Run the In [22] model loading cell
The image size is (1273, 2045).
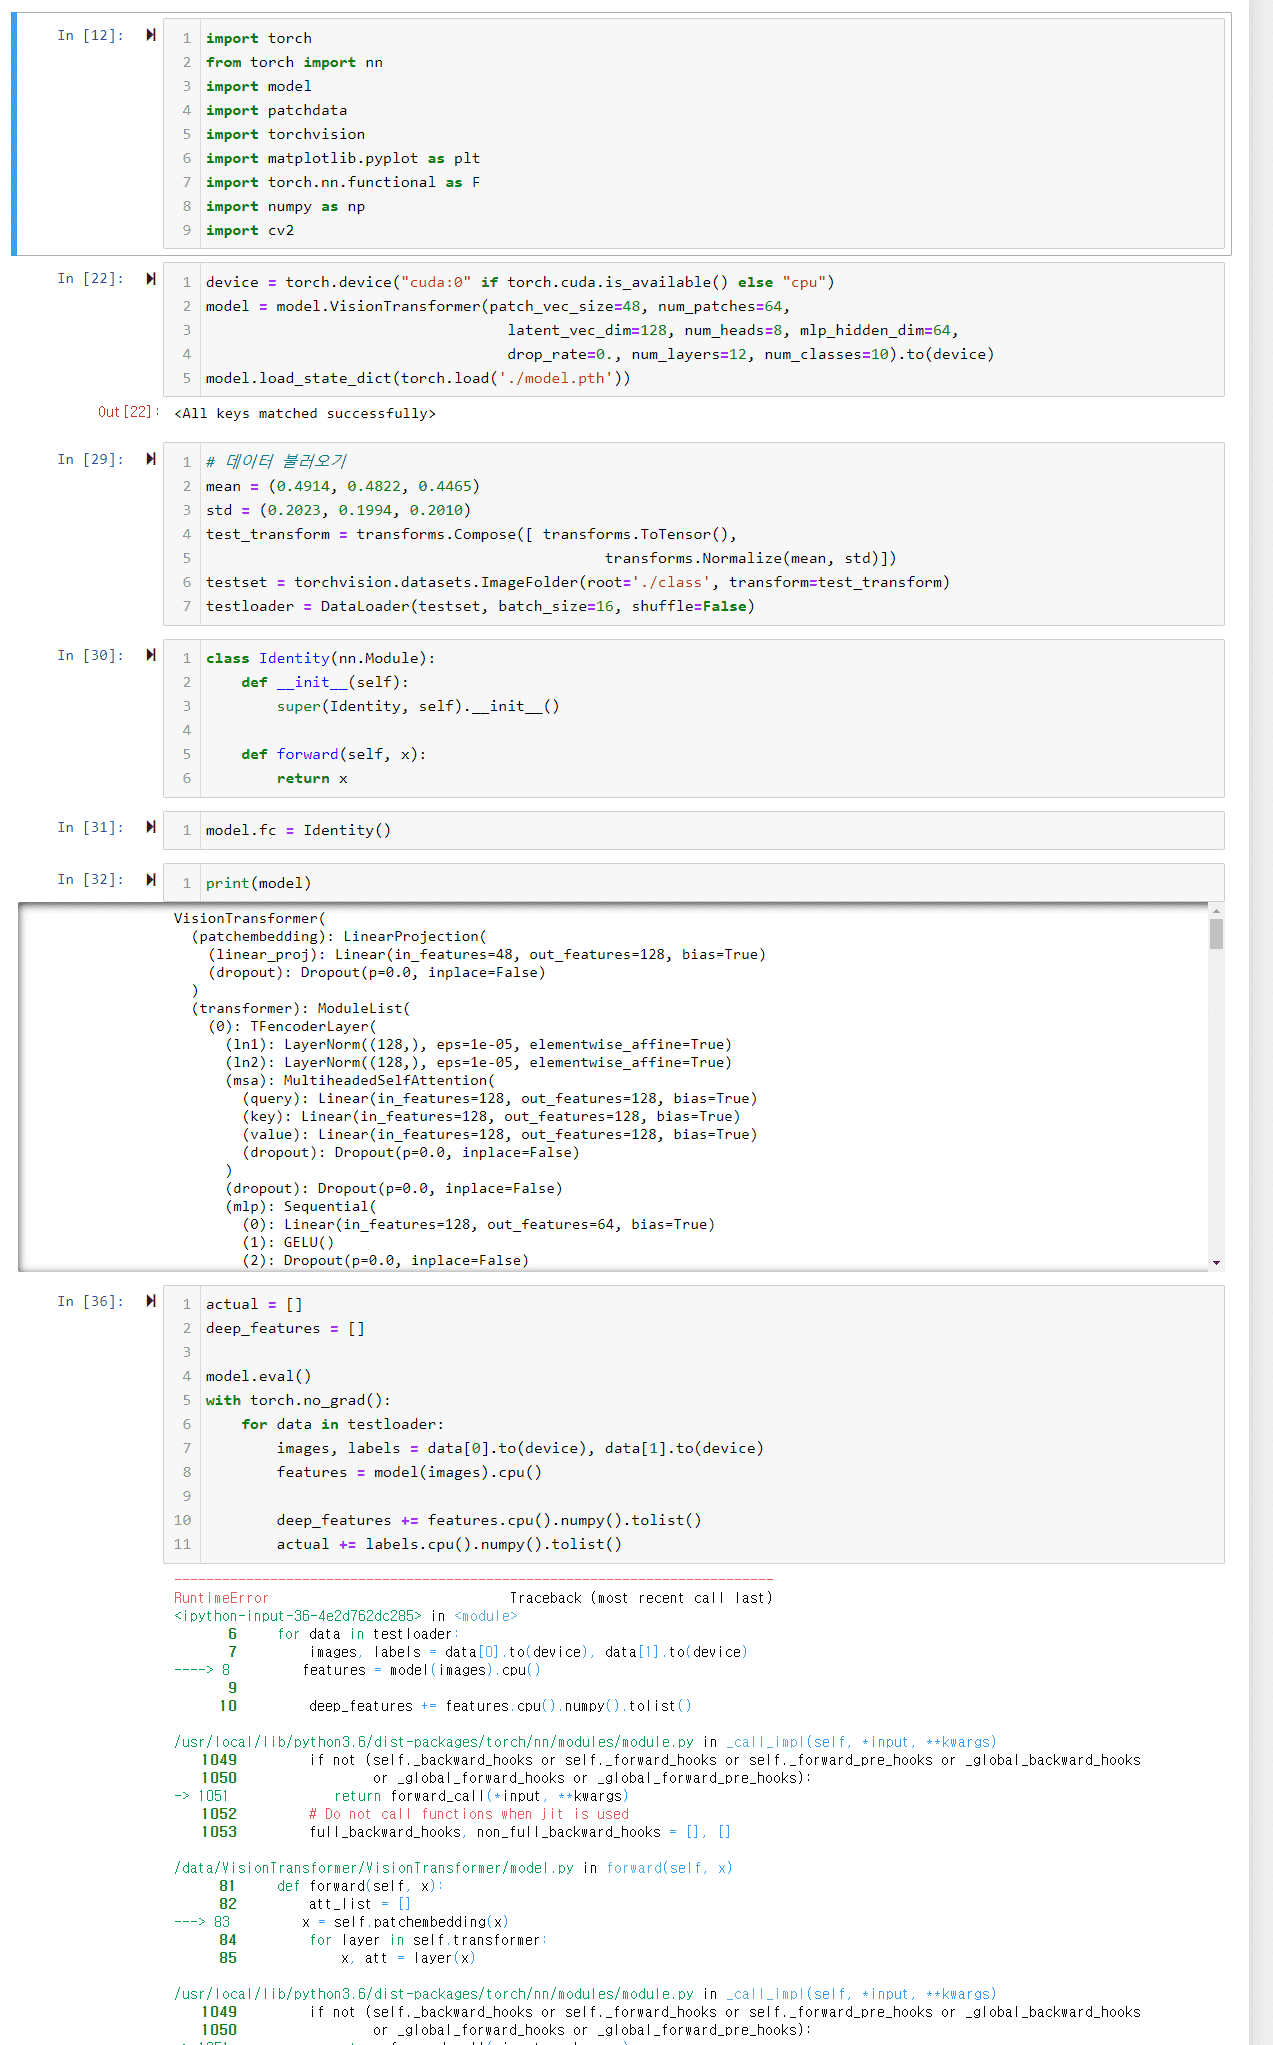[151, 278]
